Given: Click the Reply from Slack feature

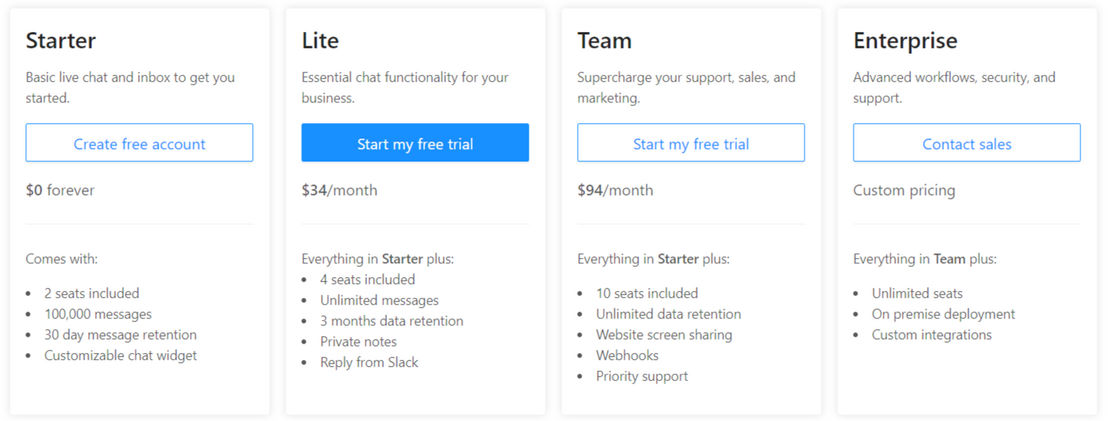Looking at the screenshot, I should [x=369, y=362].
